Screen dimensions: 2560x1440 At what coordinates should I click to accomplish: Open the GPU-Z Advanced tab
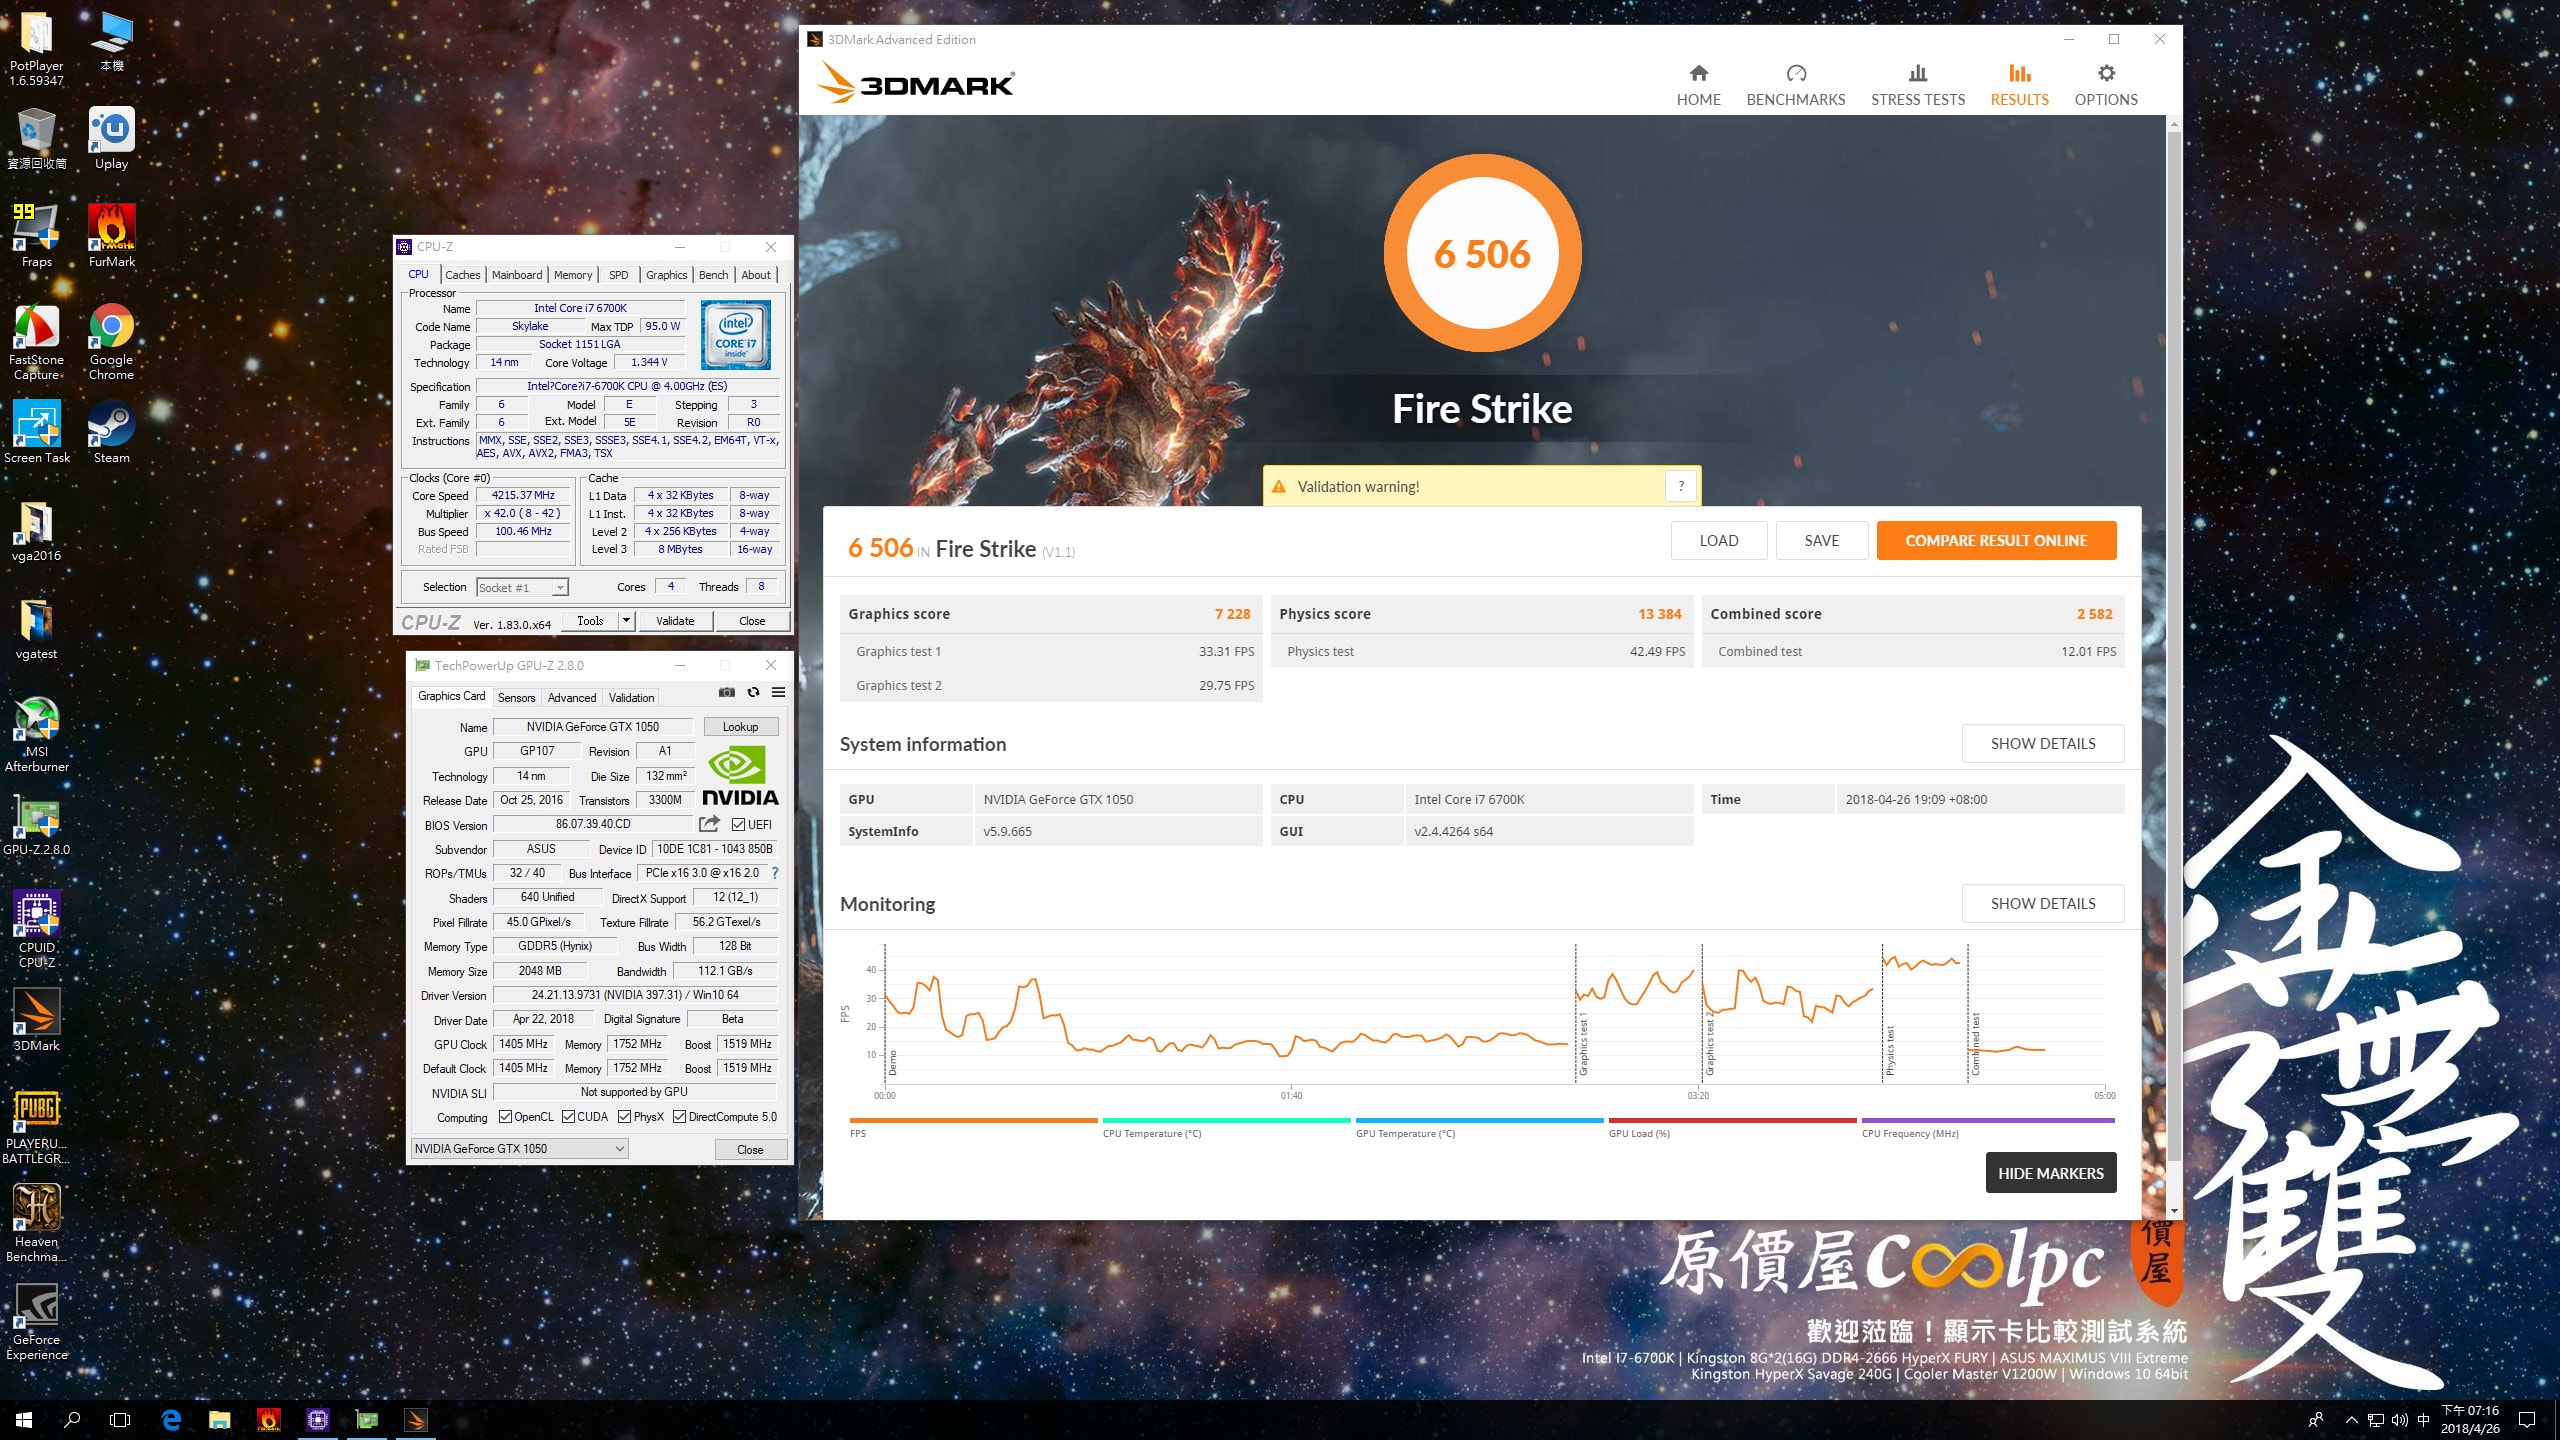[572, 698]
